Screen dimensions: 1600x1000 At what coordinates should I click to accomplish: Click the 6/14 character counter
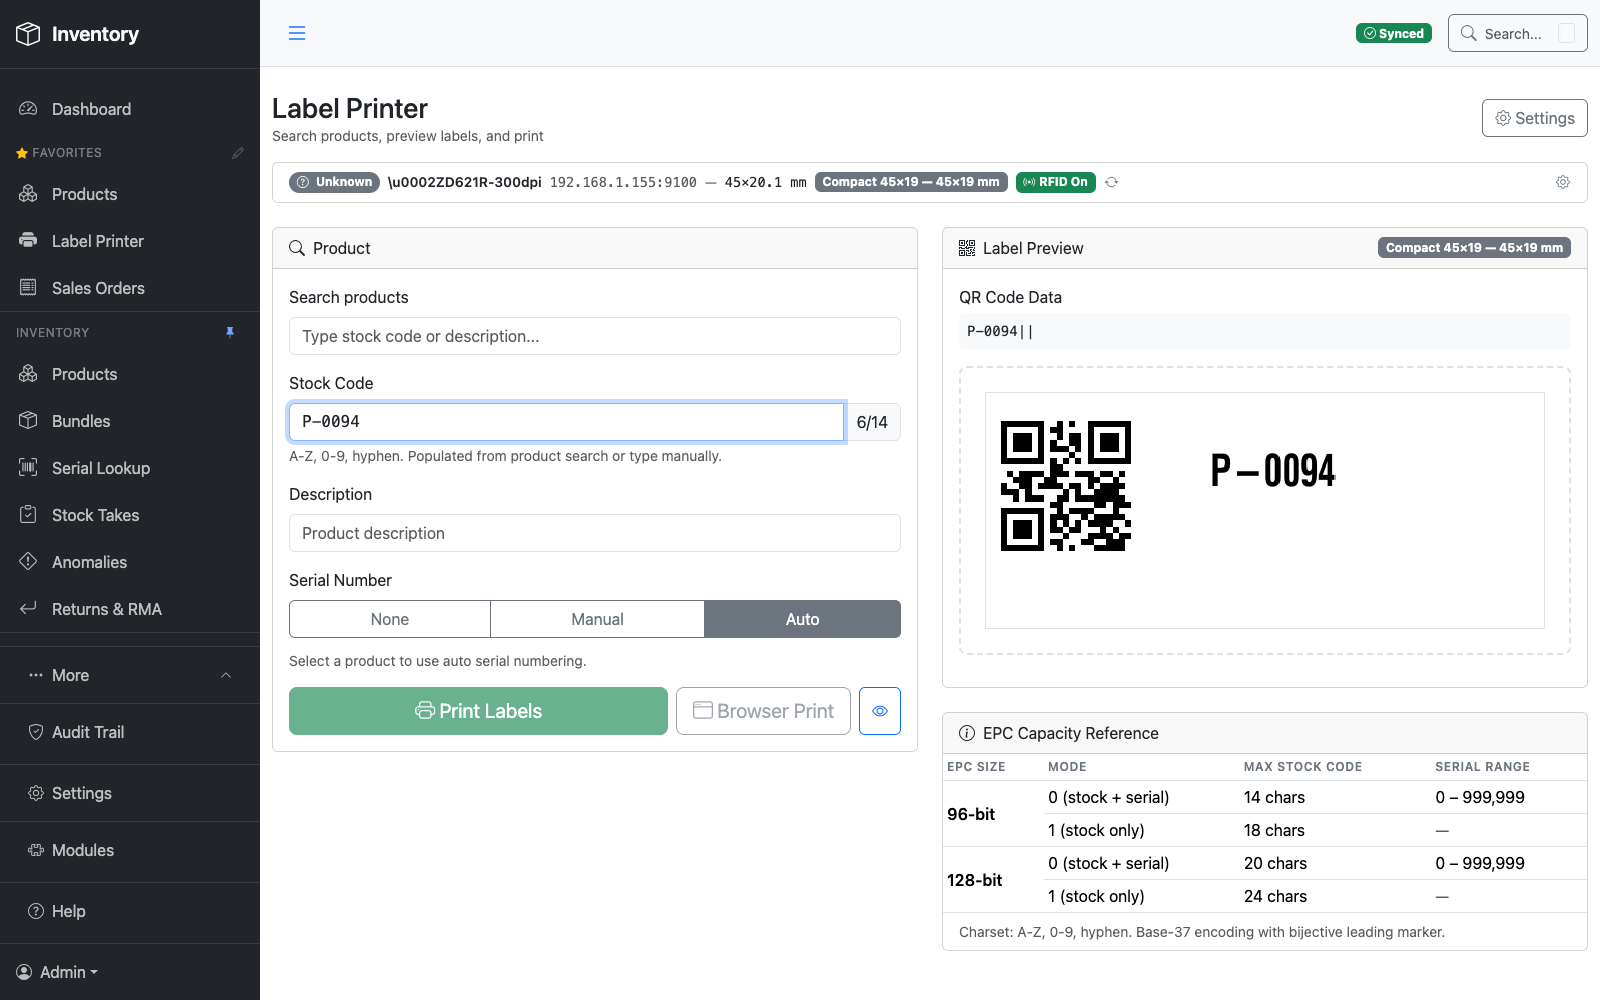pos(872,422)
